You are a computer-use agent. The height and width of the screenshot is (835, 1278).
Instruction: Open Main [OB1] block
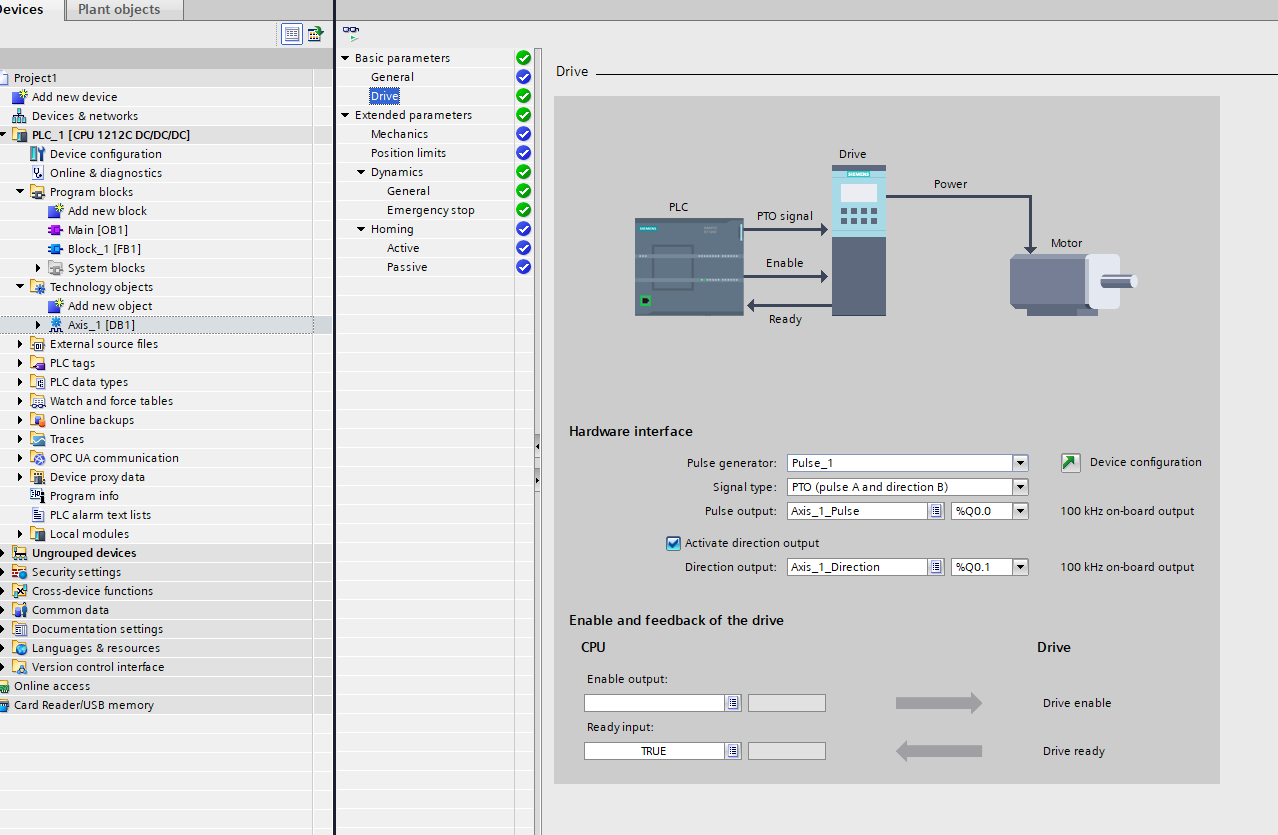97,230
